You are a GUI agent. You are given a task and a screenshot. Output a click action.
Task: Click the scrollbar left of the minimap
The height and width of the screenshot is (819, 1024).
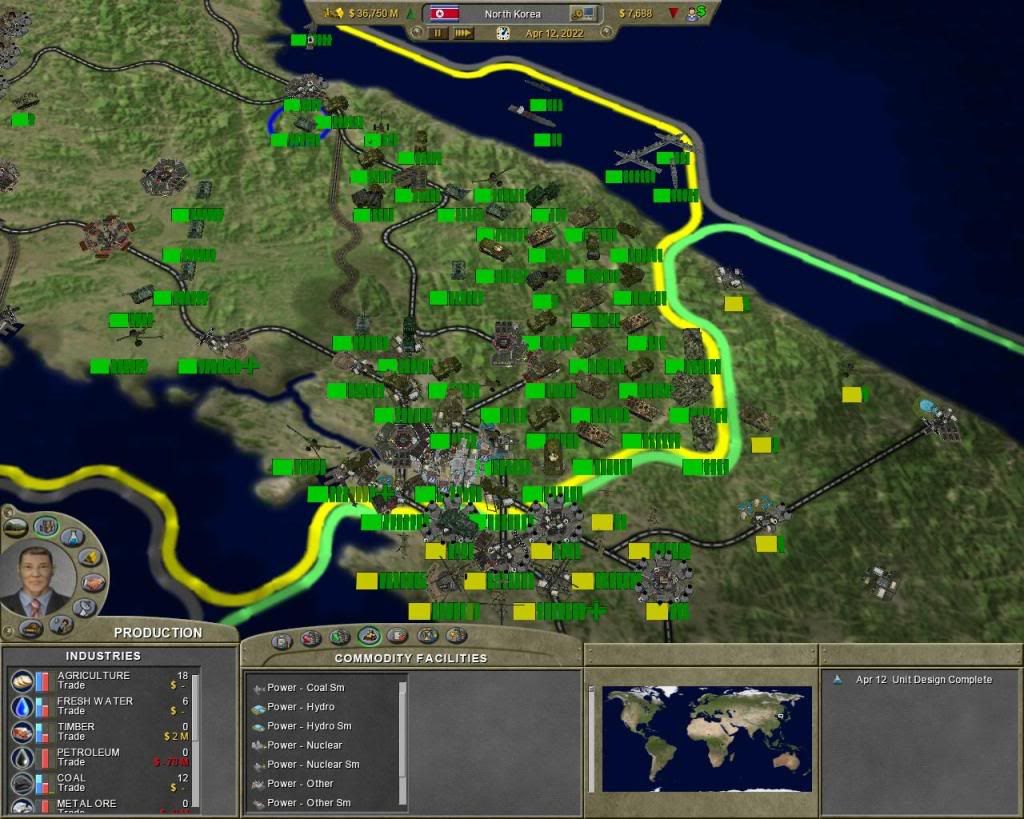point(592,739)
